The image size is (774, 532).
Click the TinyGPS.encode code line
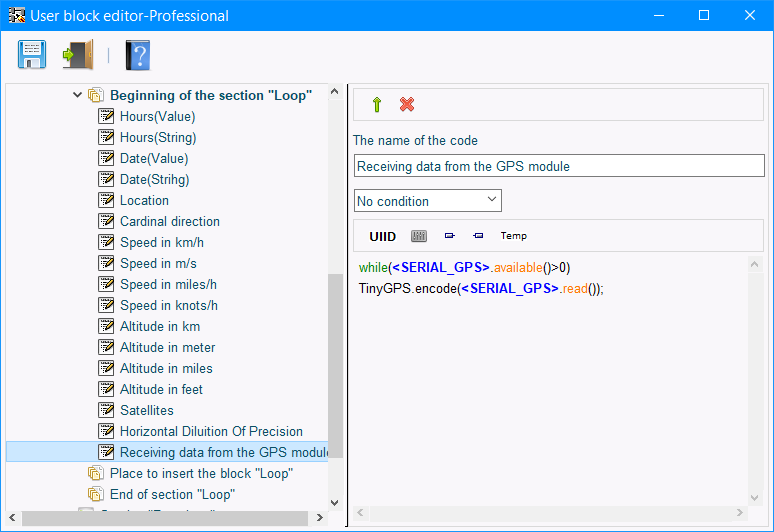click(x=481, y=288)
